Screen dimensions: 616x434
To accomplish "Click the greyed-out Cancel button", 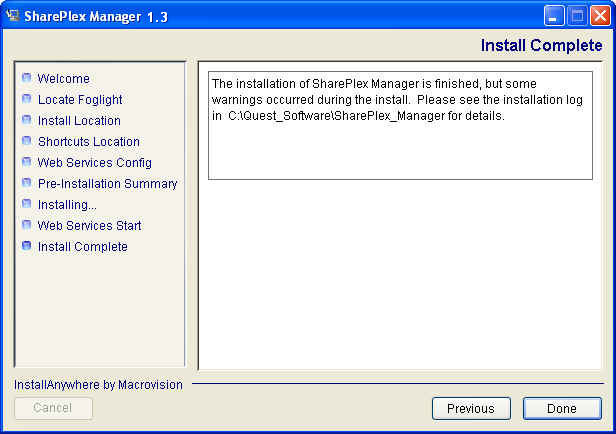I will (53, 408).
